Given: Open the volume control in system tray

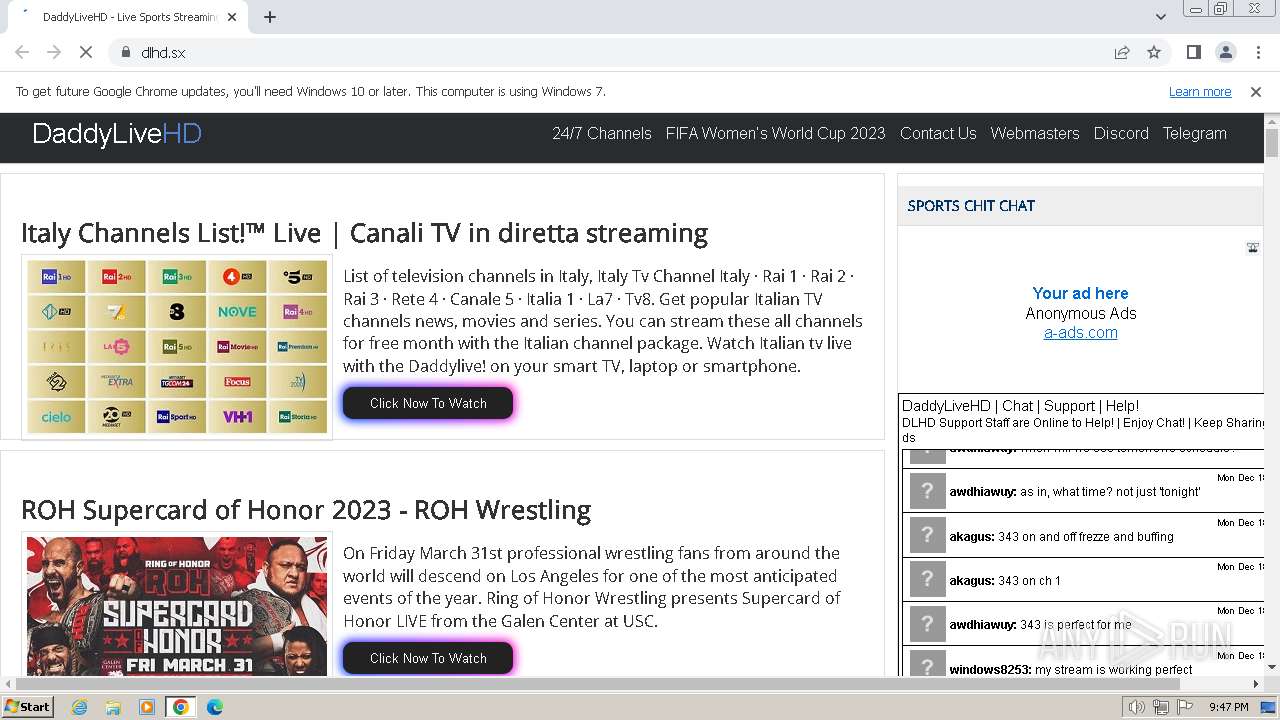Looking at the screenshot, I should [x=1137, y=707].
